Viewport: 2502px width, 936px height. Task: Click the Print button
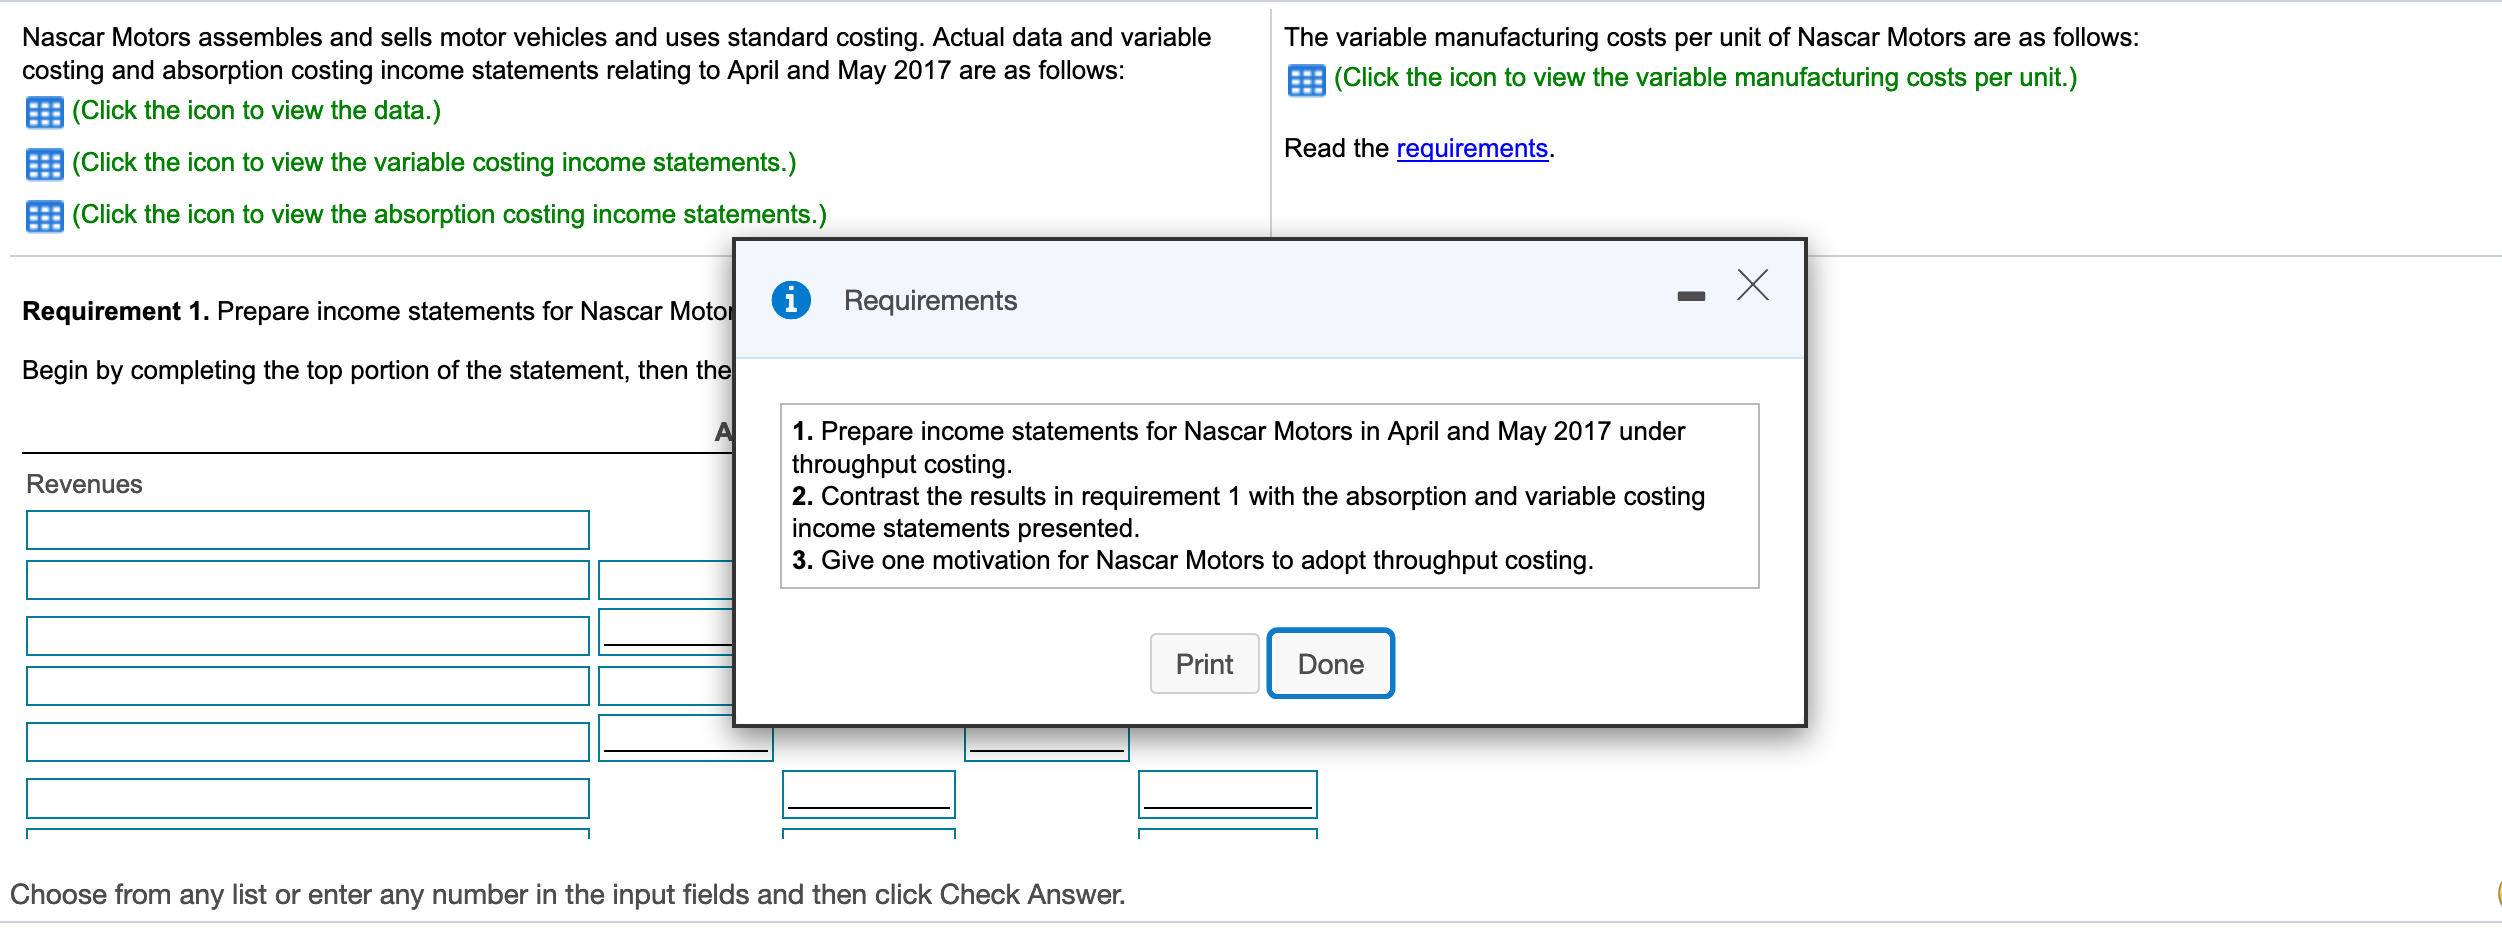point(1204,664)
